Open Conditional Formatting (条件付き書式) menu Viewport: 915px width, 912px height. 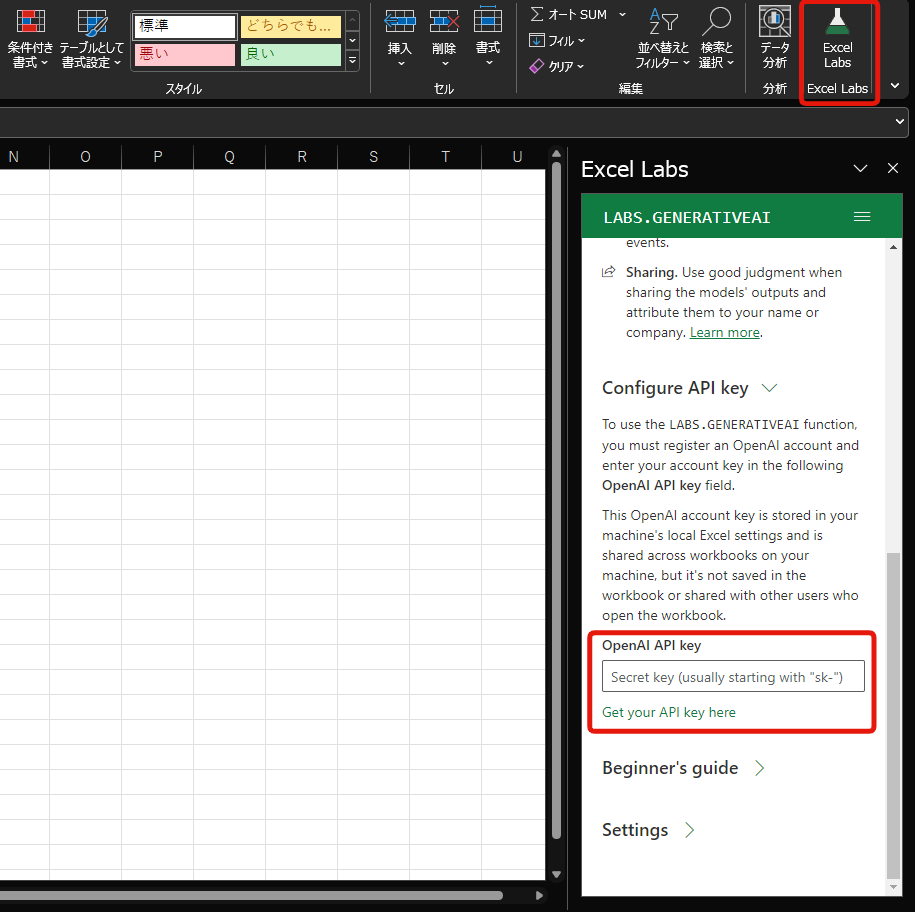[x=29, y=39]
